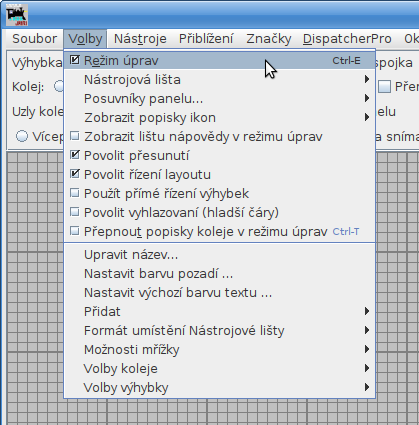Click the JMRI locomotive window icon
Image resolution: width=419 pixels, height=425 pixels.
pos(17,15)
